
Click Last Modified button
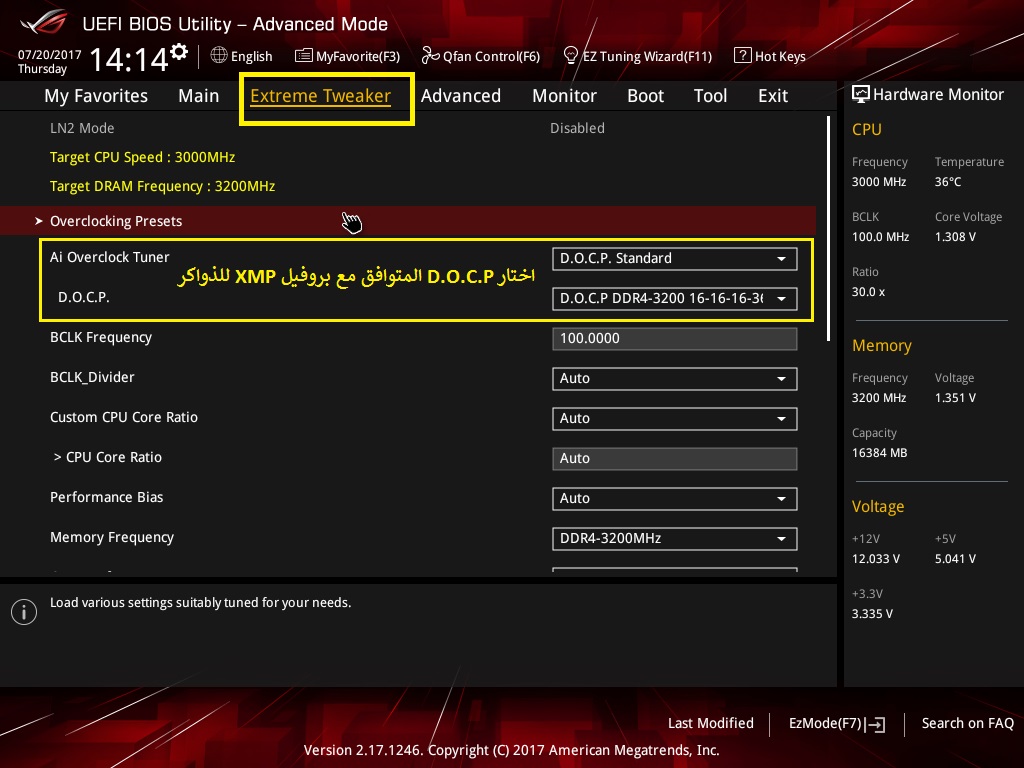[x=711, y=723]
